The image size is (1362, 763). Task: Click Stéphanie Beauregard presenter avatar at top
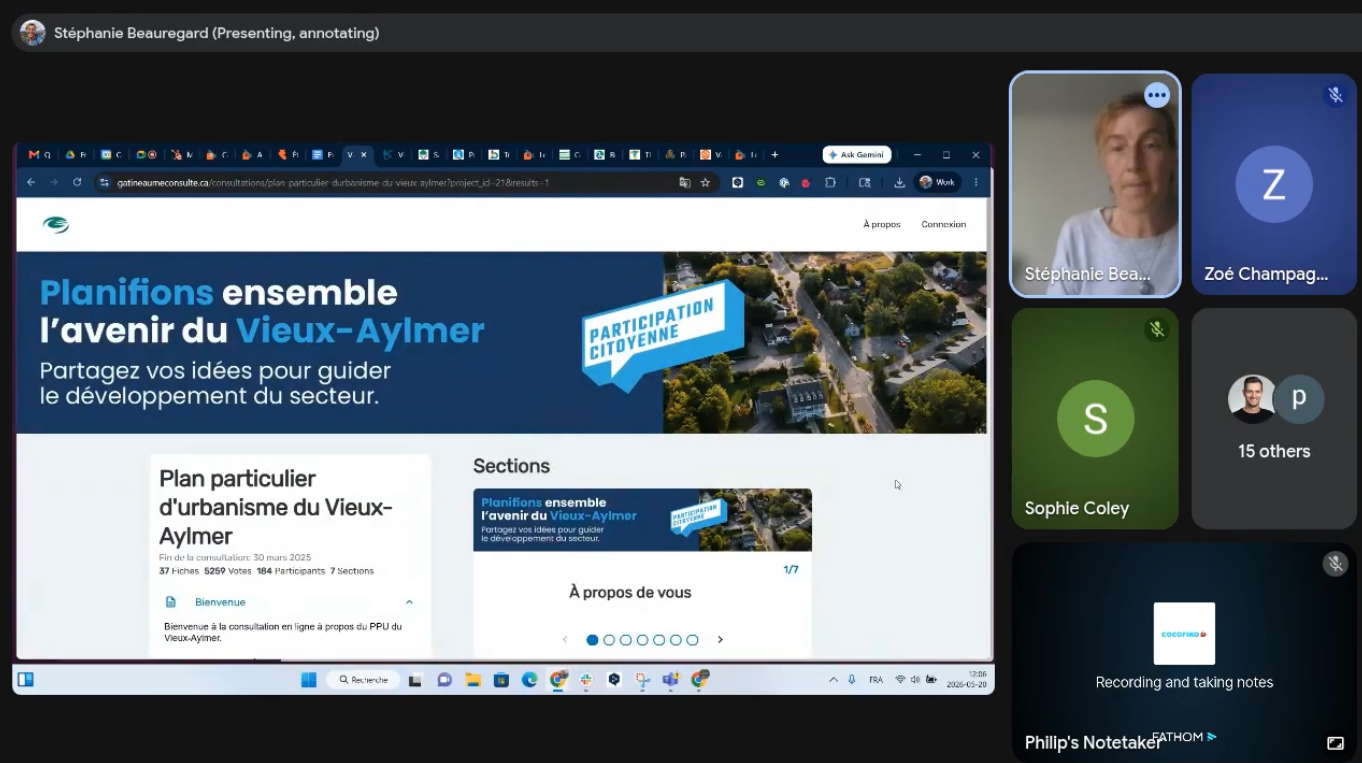point(33,33)
